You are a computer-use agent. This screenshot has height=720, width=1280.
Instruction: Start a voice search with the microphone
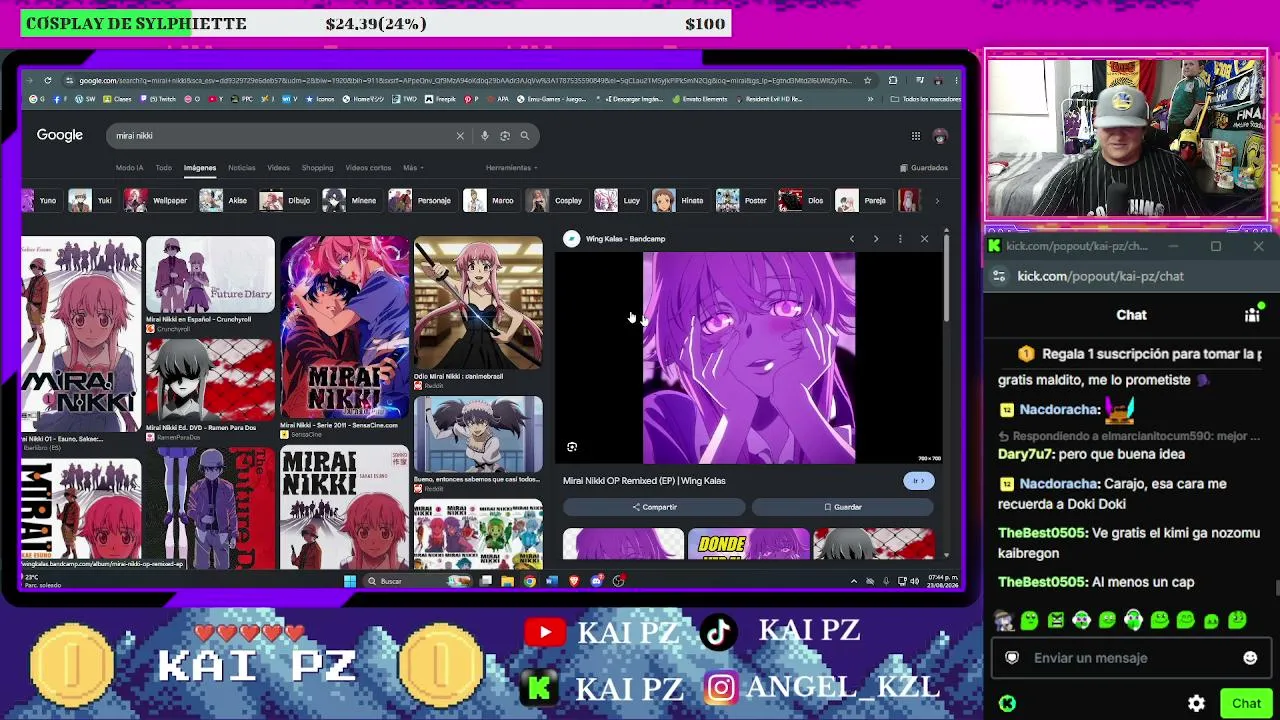tap(485, 136)
